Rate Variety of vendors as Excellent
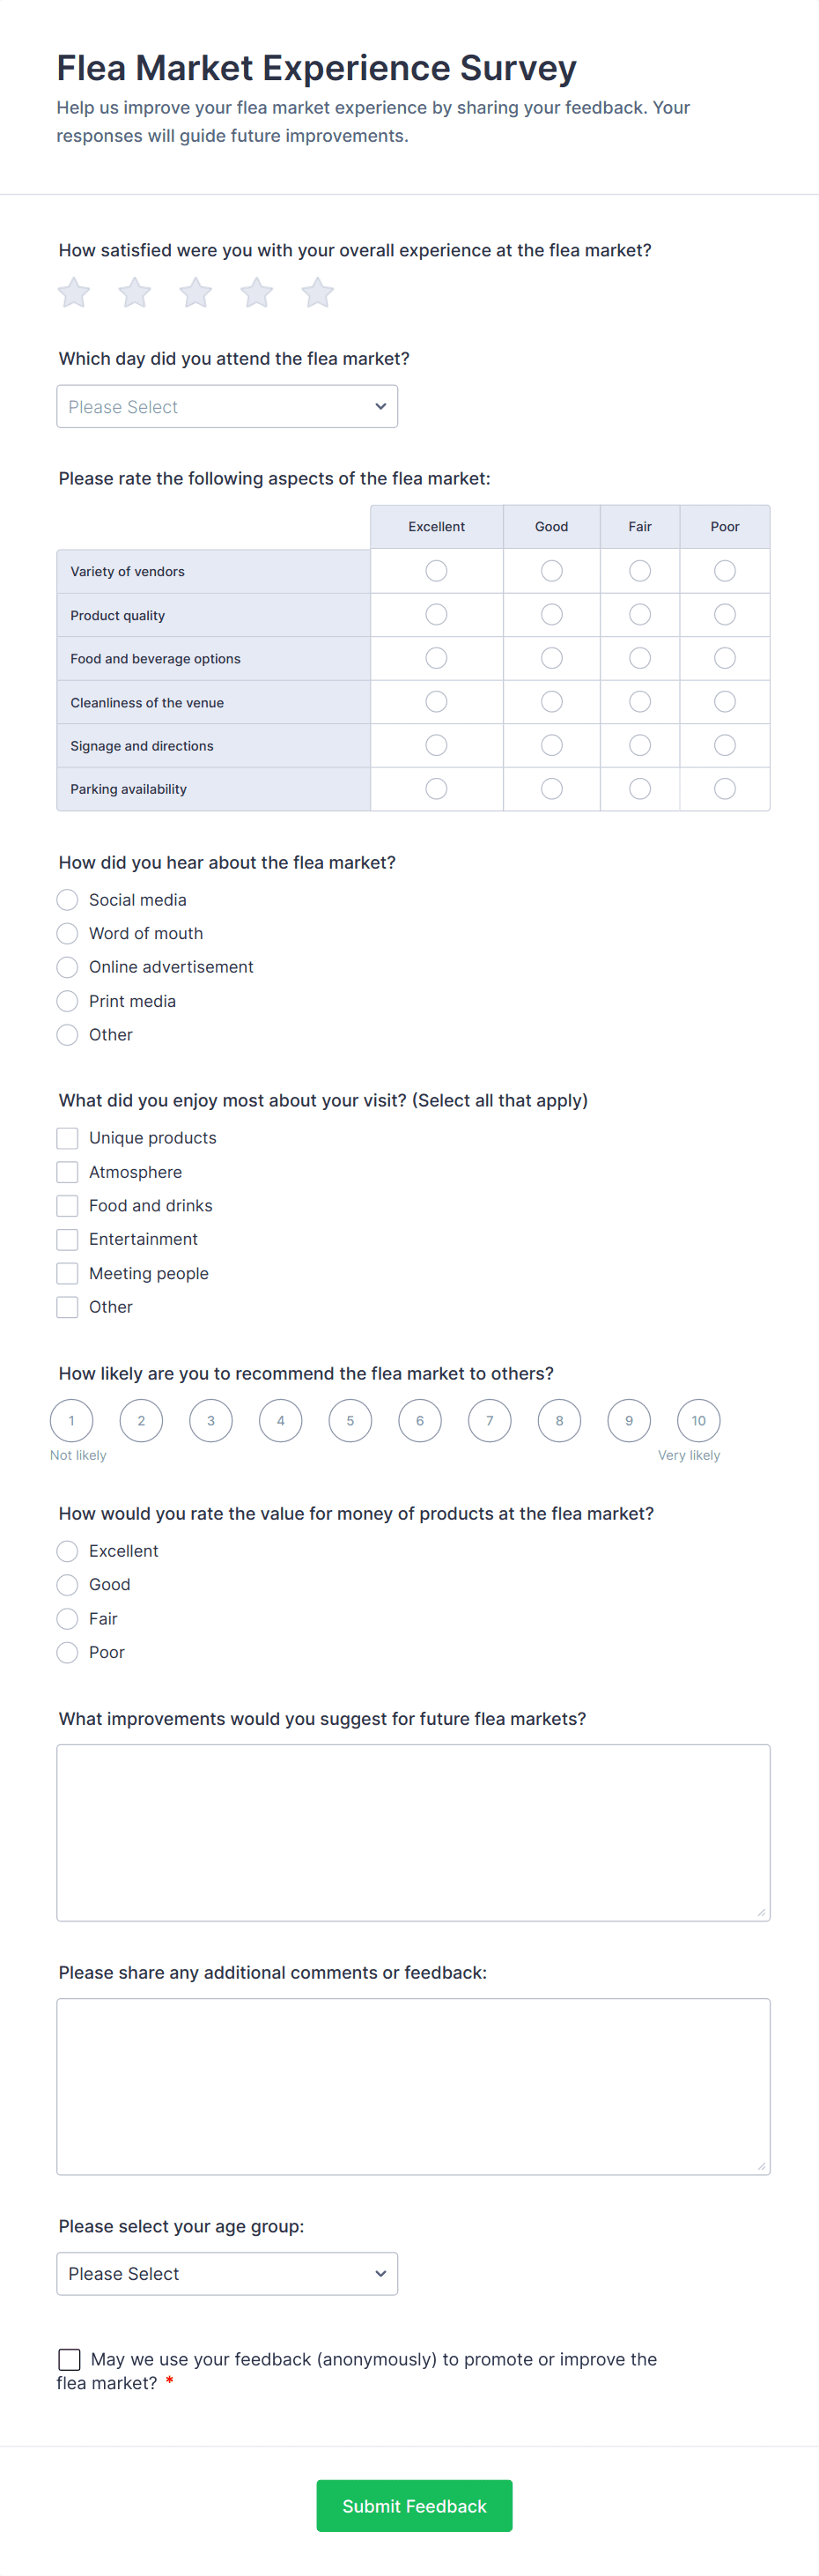 (436, 571)
